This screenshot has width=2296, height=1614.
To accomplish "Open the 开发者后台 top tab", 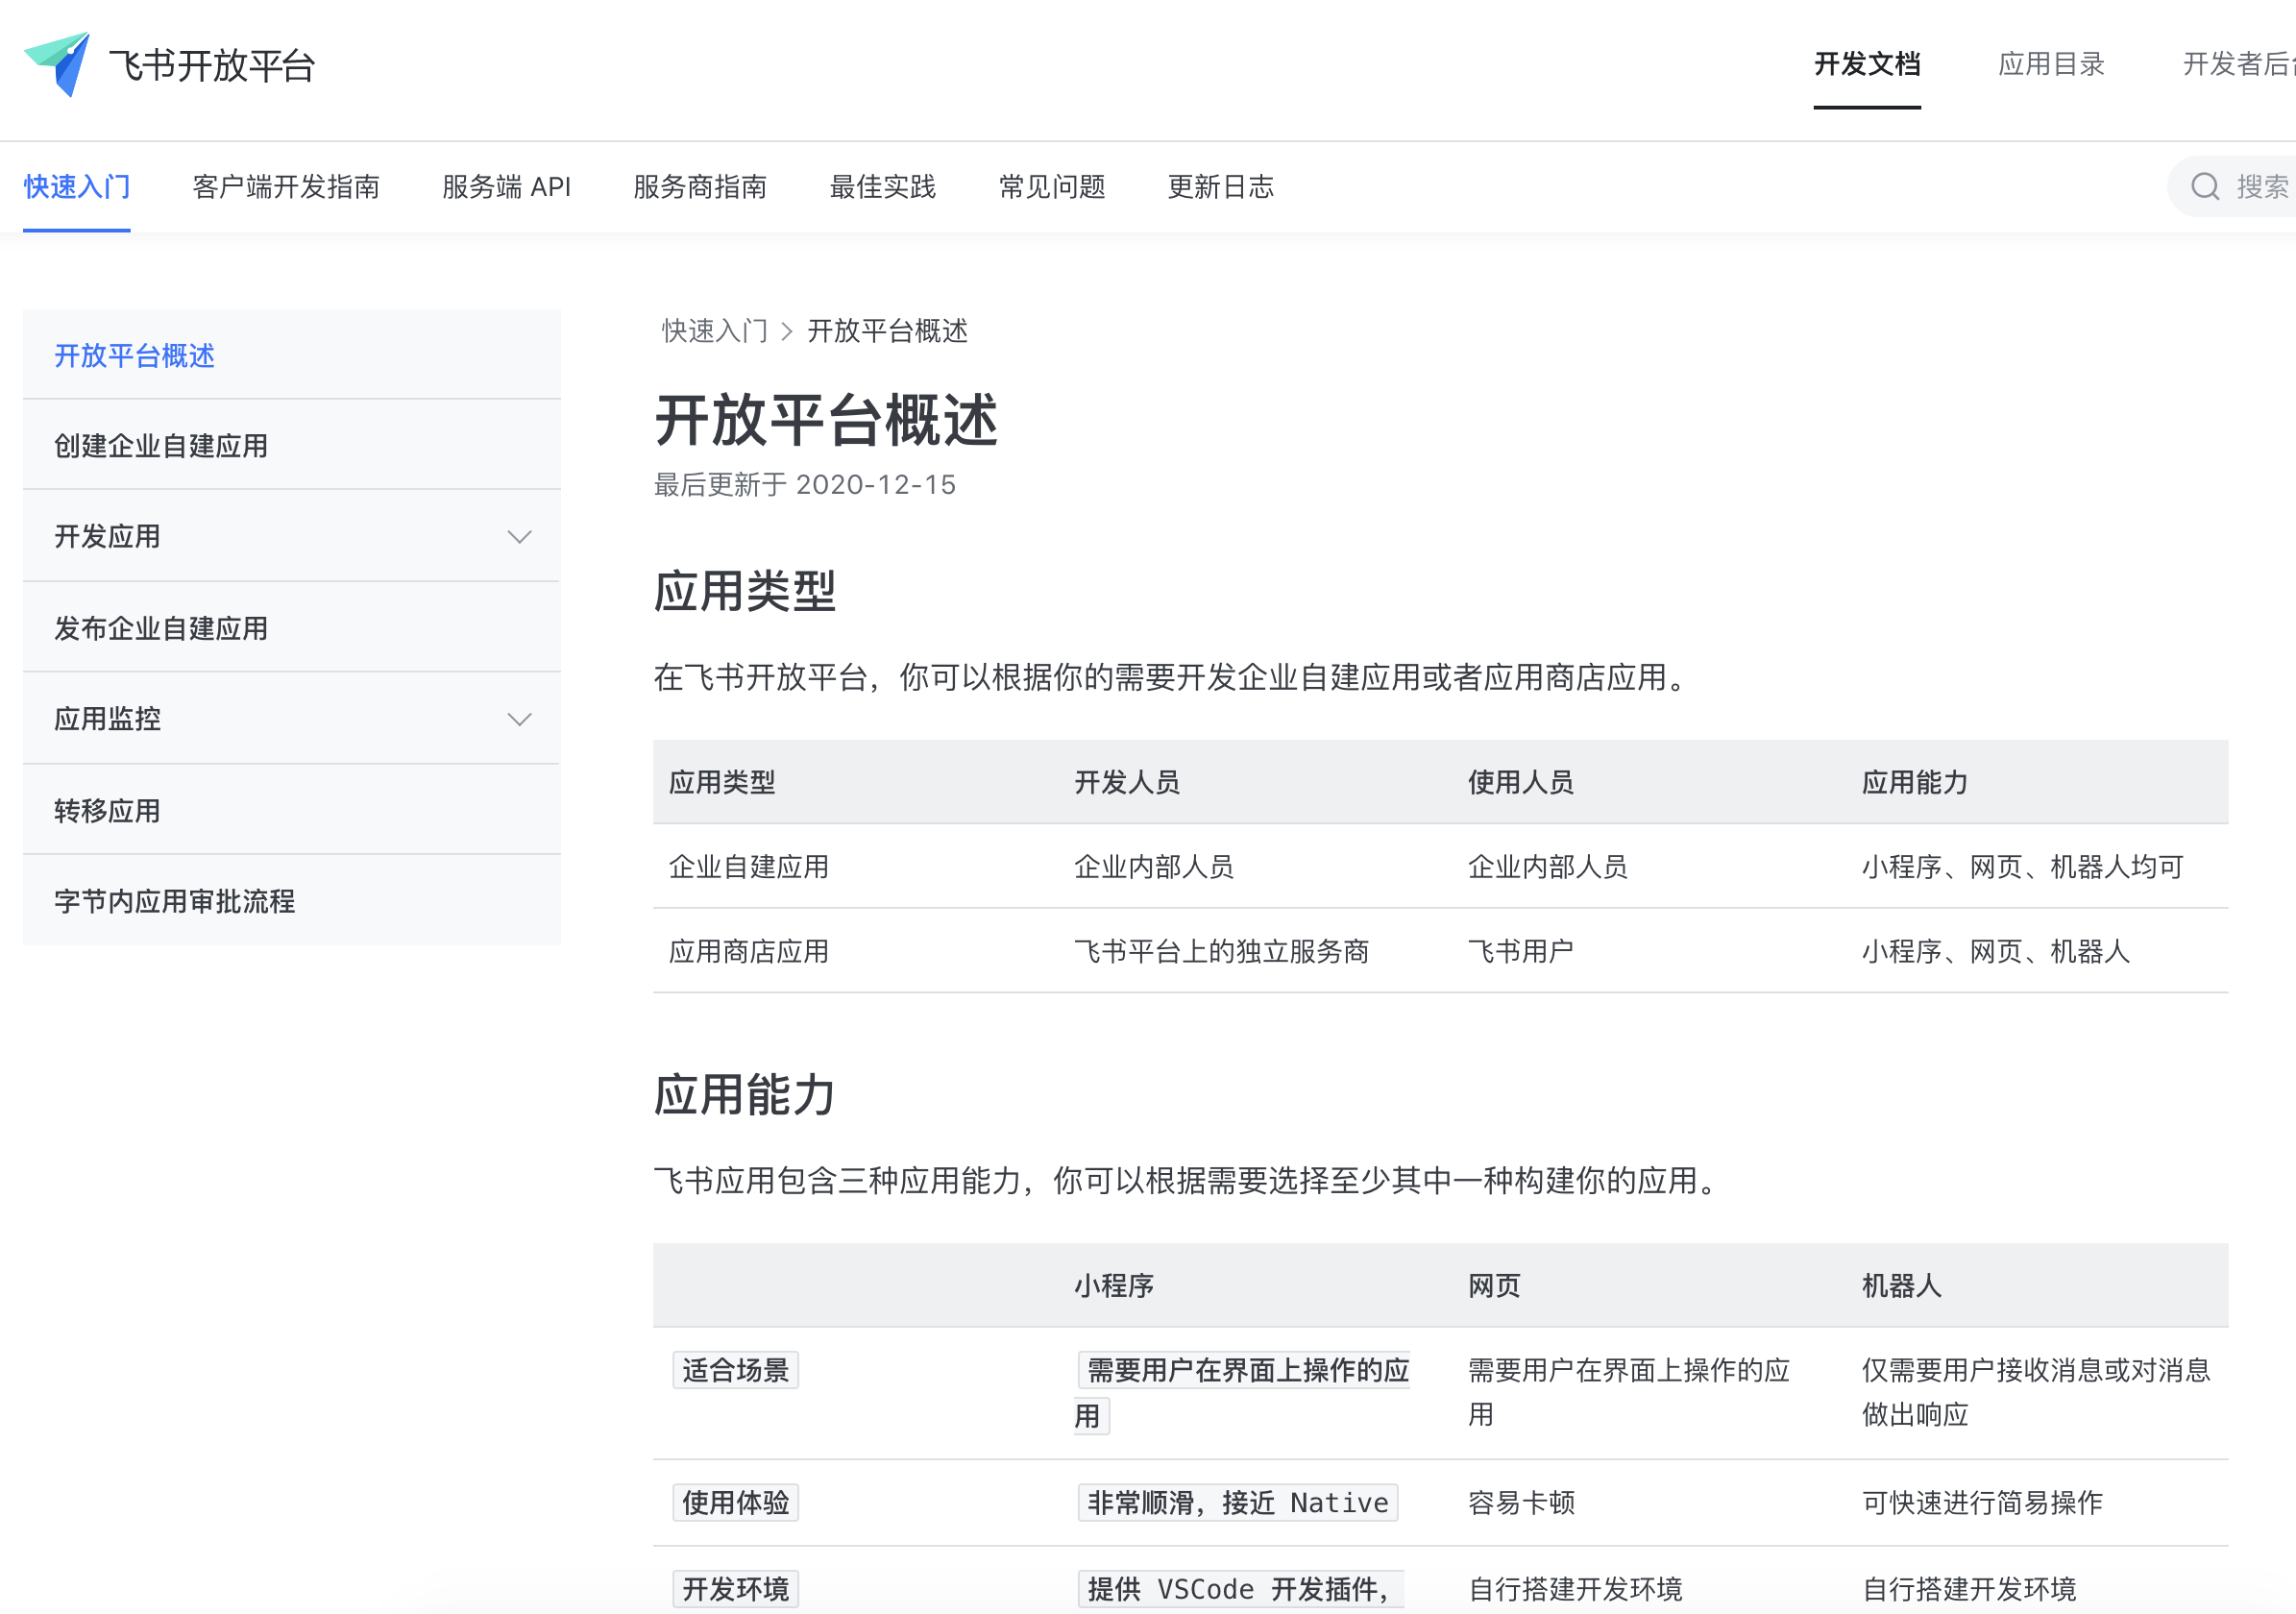I will [x=2238, y=64].
